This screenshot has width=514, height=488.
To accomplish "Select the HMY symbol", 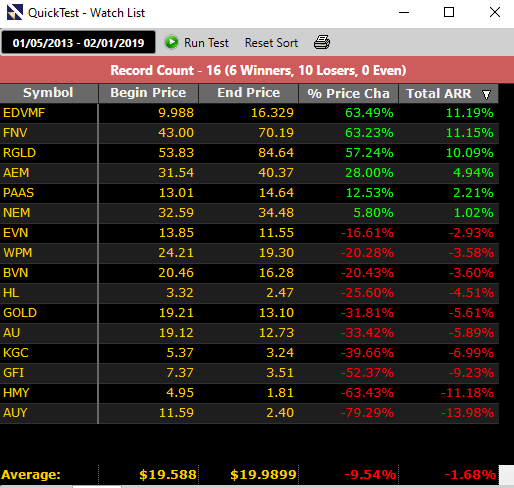I will point(16,393).
